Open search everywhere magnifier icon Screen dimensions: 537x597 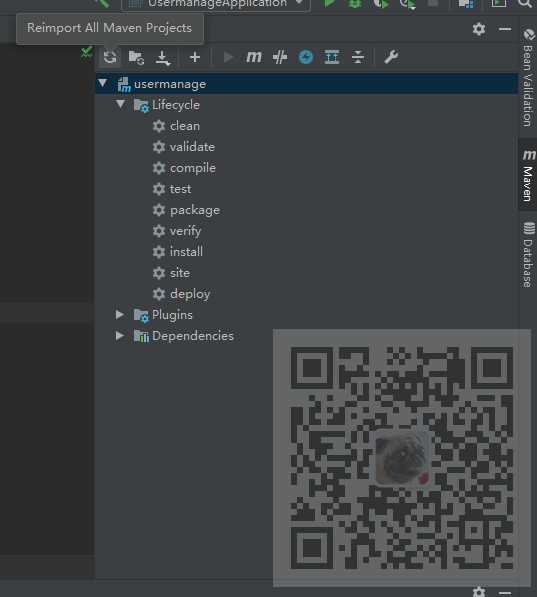pyautogui.click(x=526, y=3)
